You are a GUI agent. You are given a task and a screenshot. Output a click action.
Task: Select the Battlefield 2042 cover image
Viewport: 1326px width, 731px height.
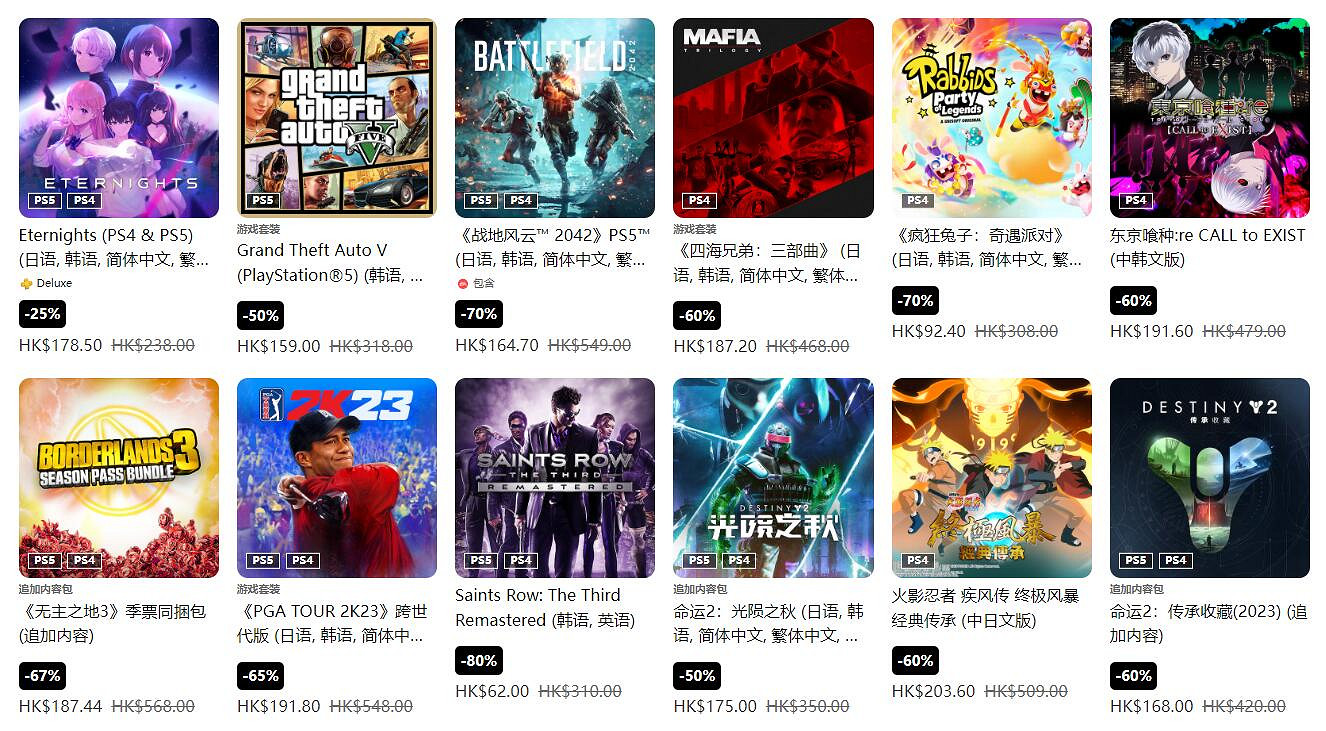(x=555, y=118)
